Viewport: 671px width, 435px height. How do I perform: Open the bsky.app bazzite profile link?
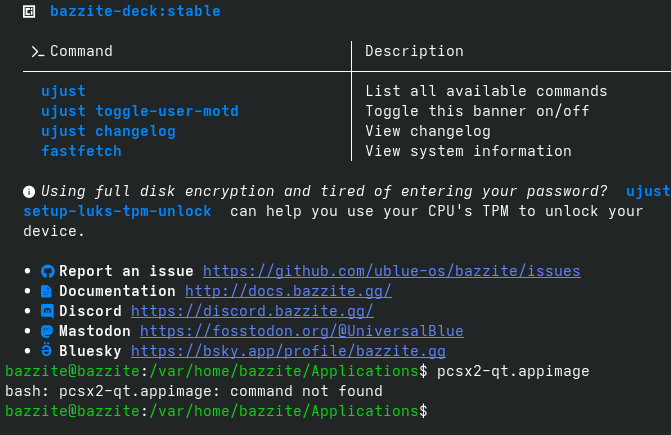[288, 351]
